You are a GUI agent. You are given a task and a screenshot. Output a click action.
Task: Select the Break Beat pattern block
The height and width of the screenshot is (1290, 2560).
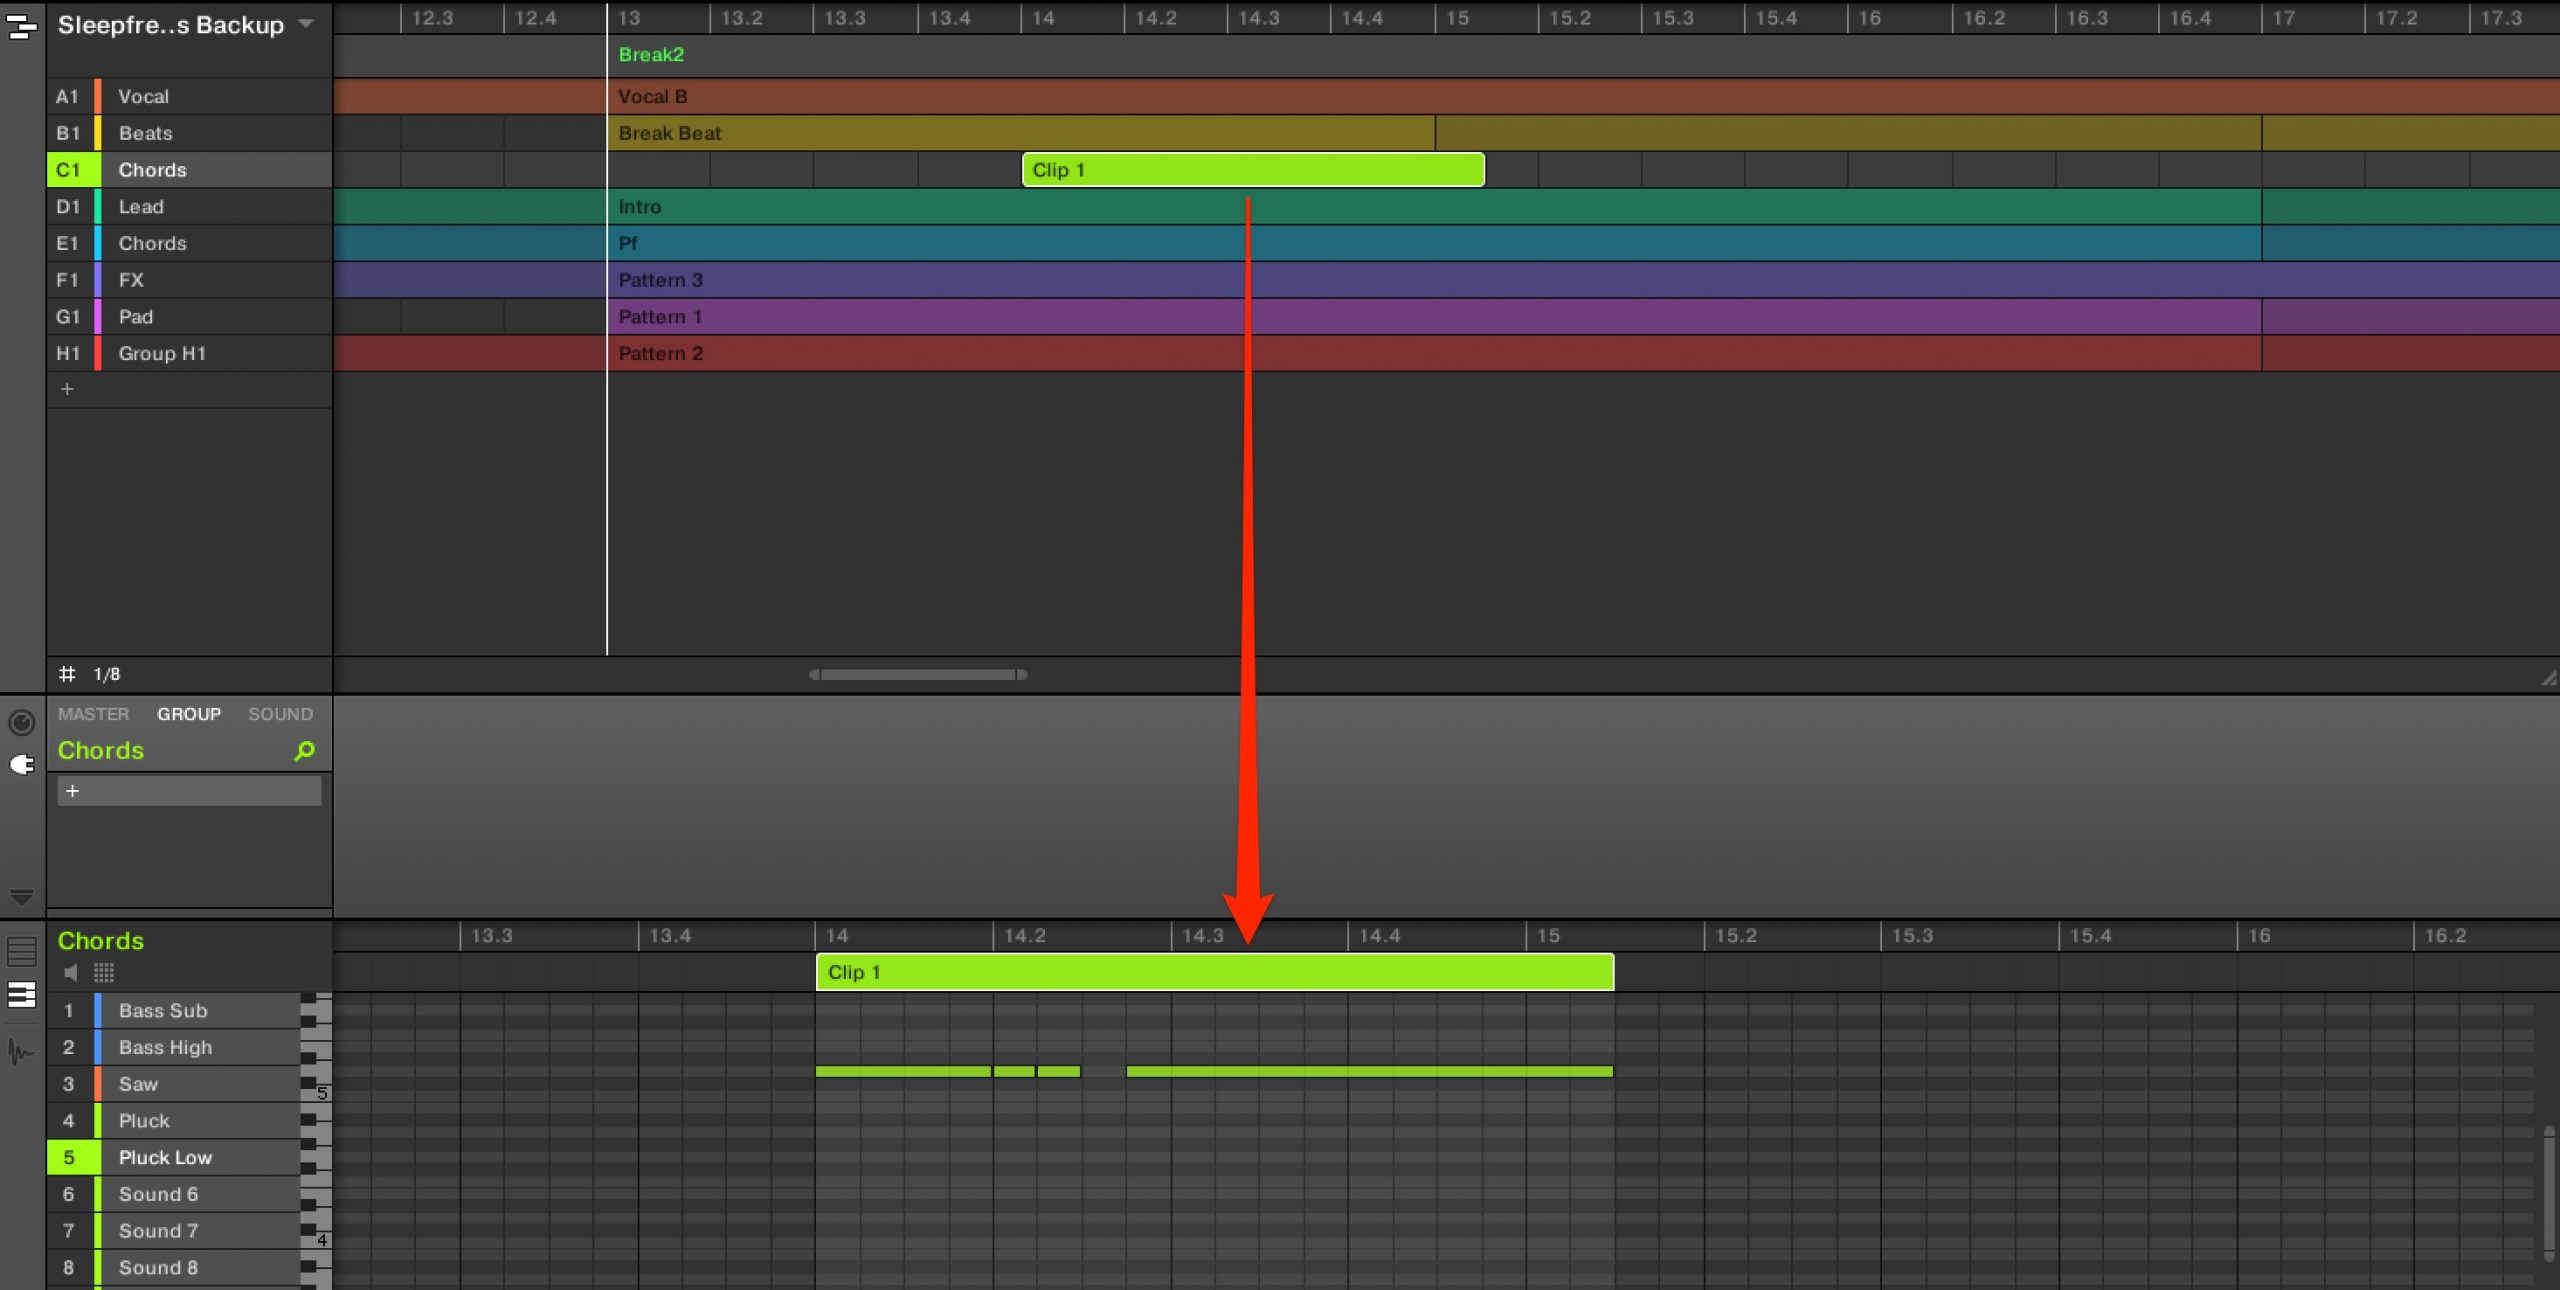tap(1021, 133)
